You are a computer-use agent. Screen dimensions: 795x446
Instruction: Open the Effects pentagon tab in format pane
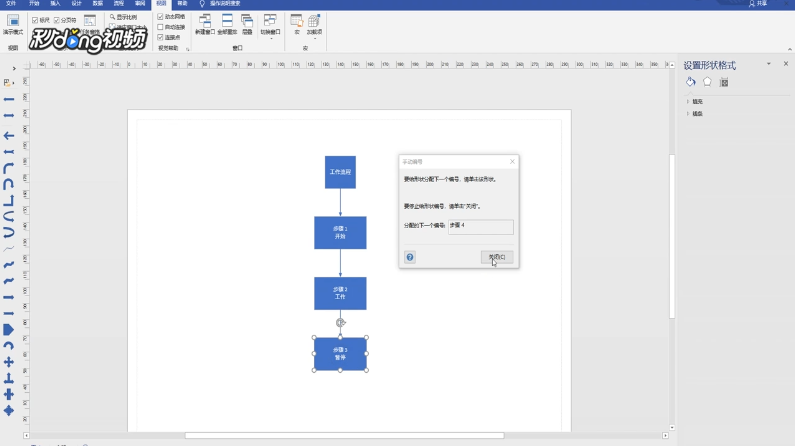point(707,82)
